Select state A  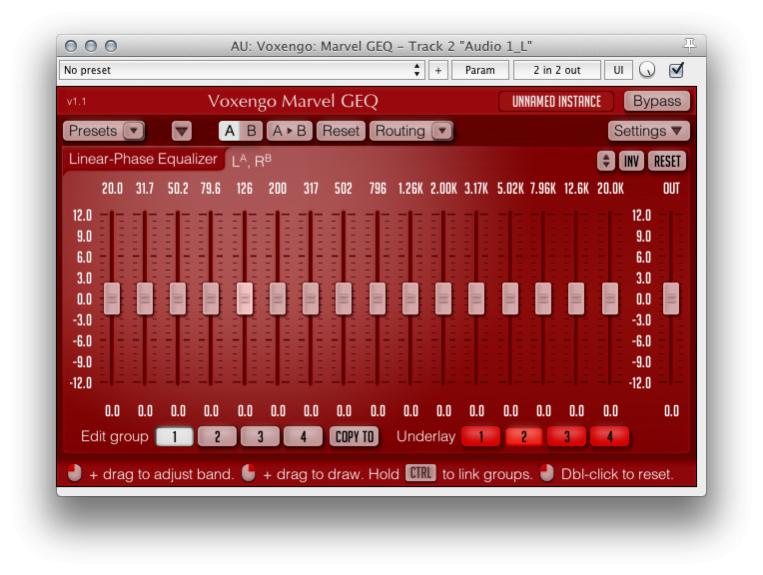(x=230, y=131)
